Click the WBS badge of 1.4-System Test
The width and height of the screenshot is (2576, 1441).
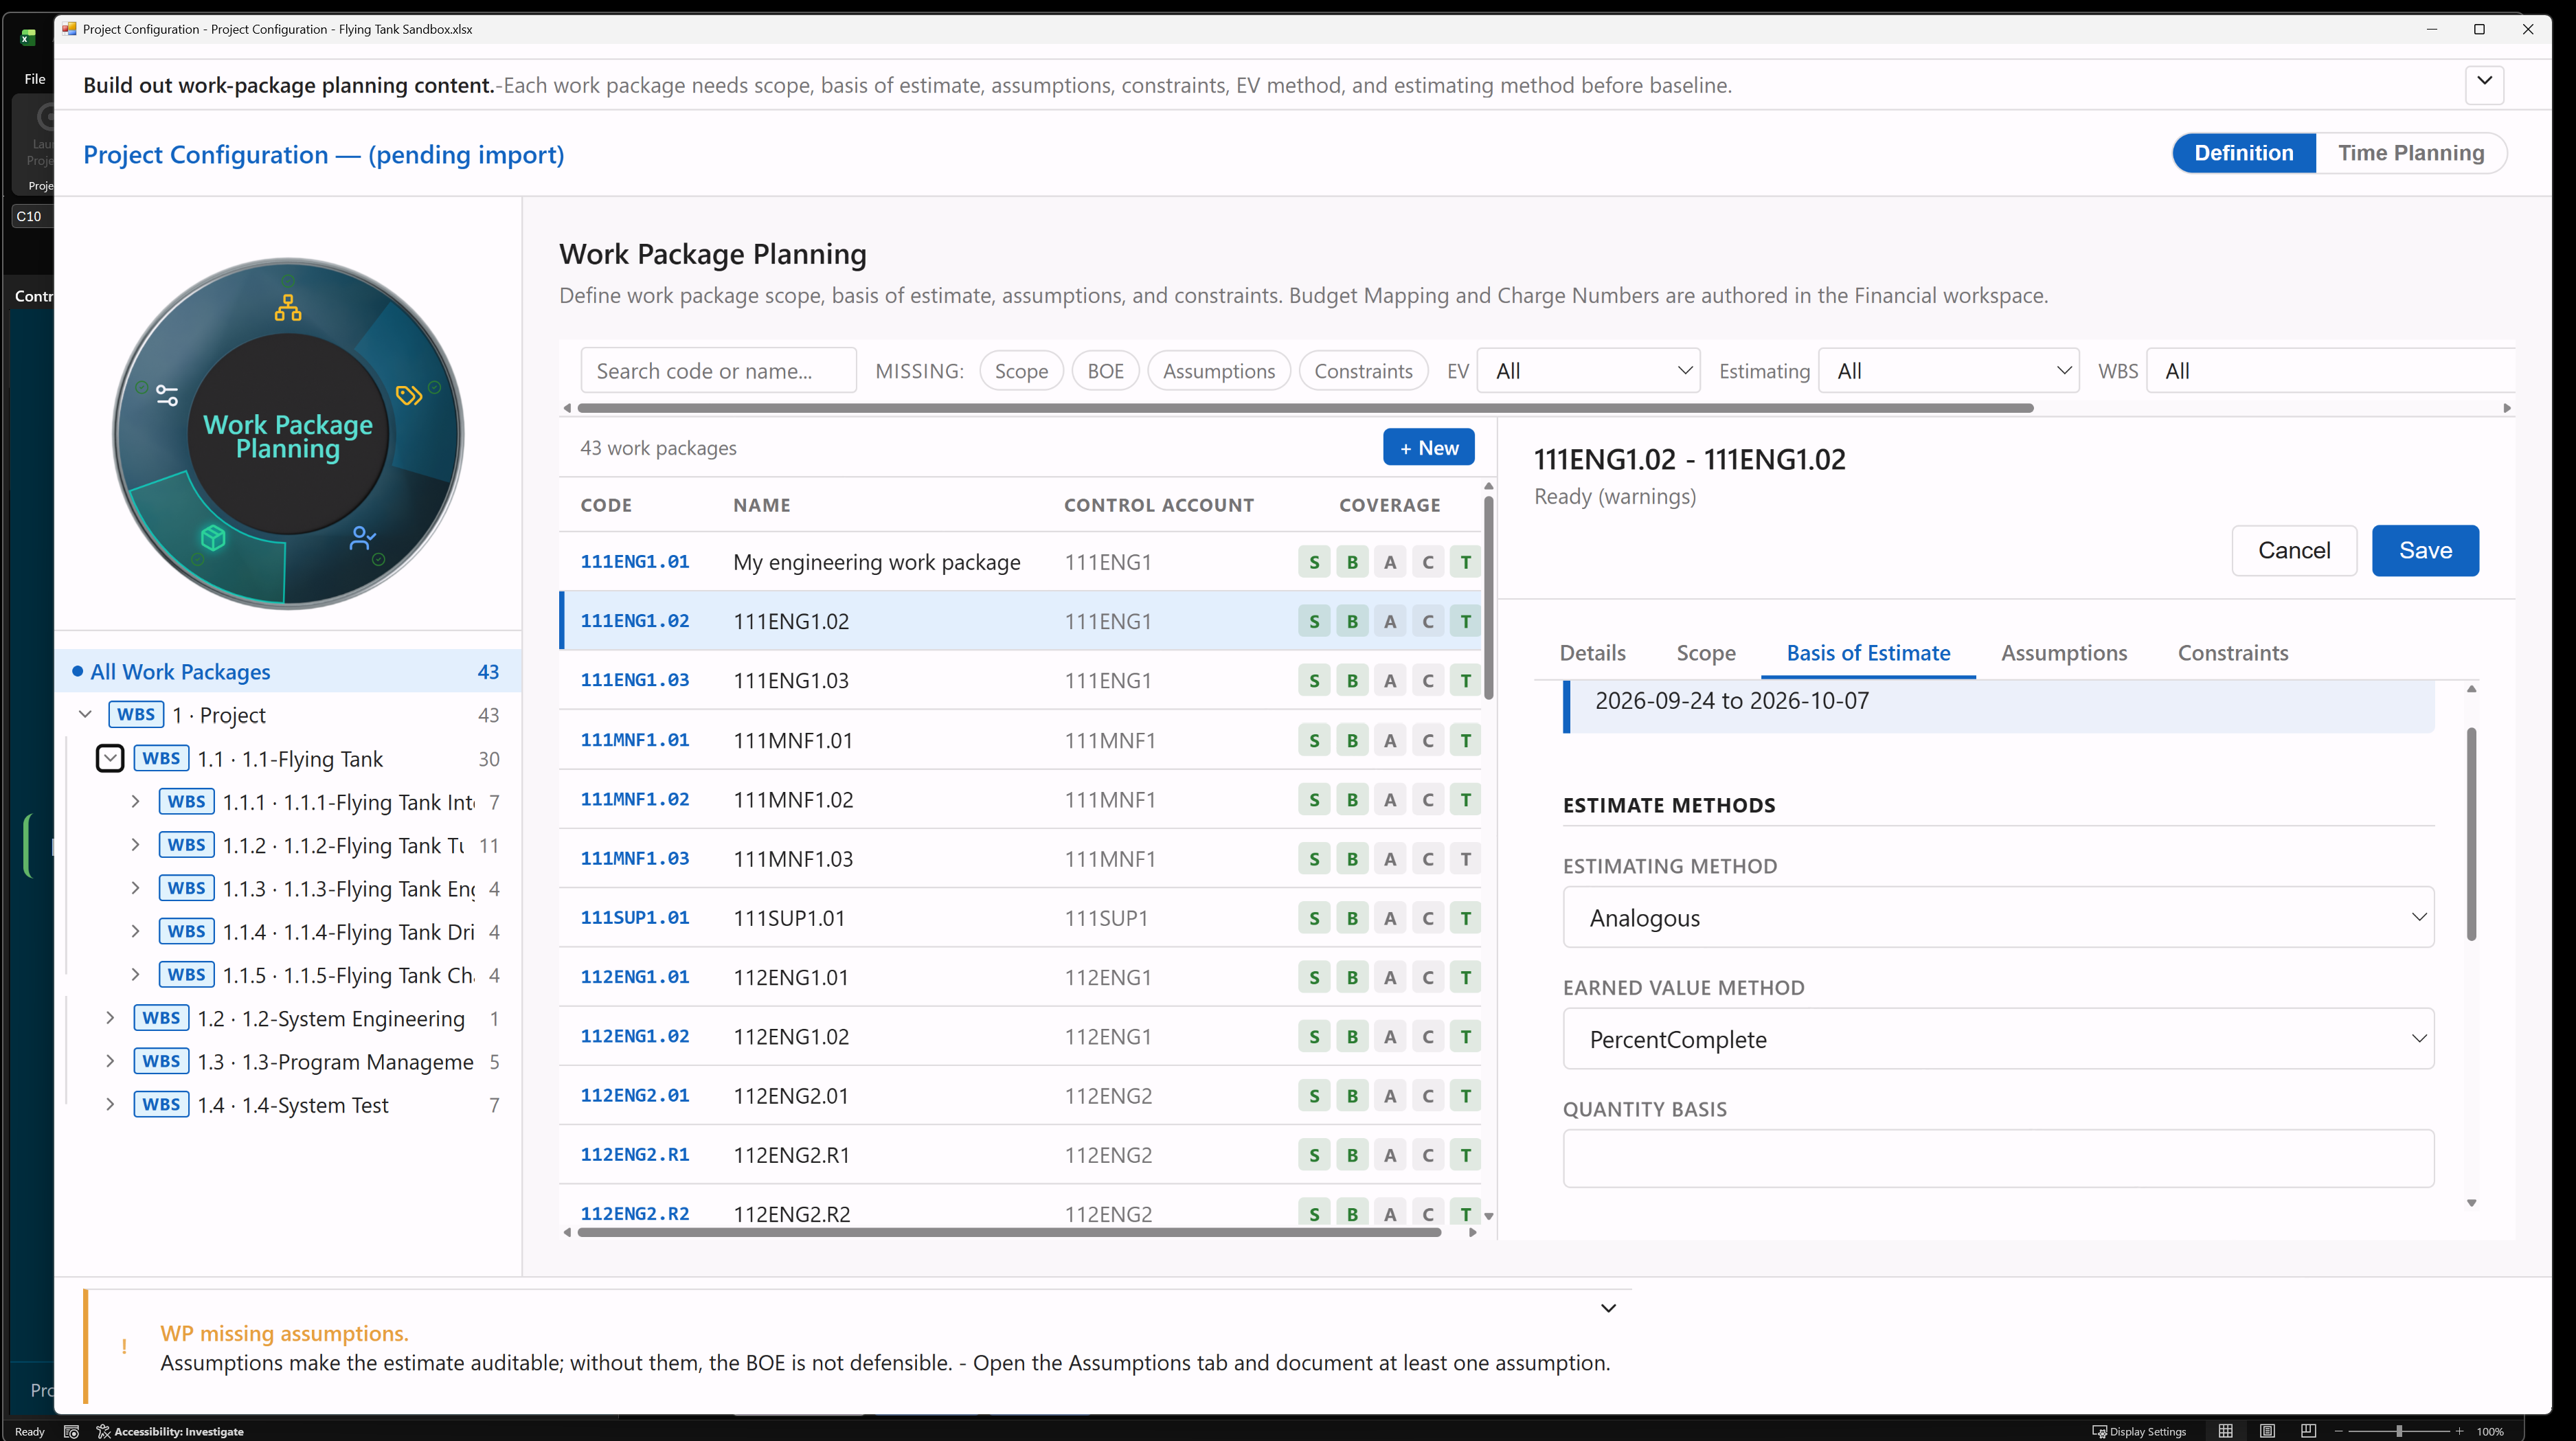[161, 1104]
